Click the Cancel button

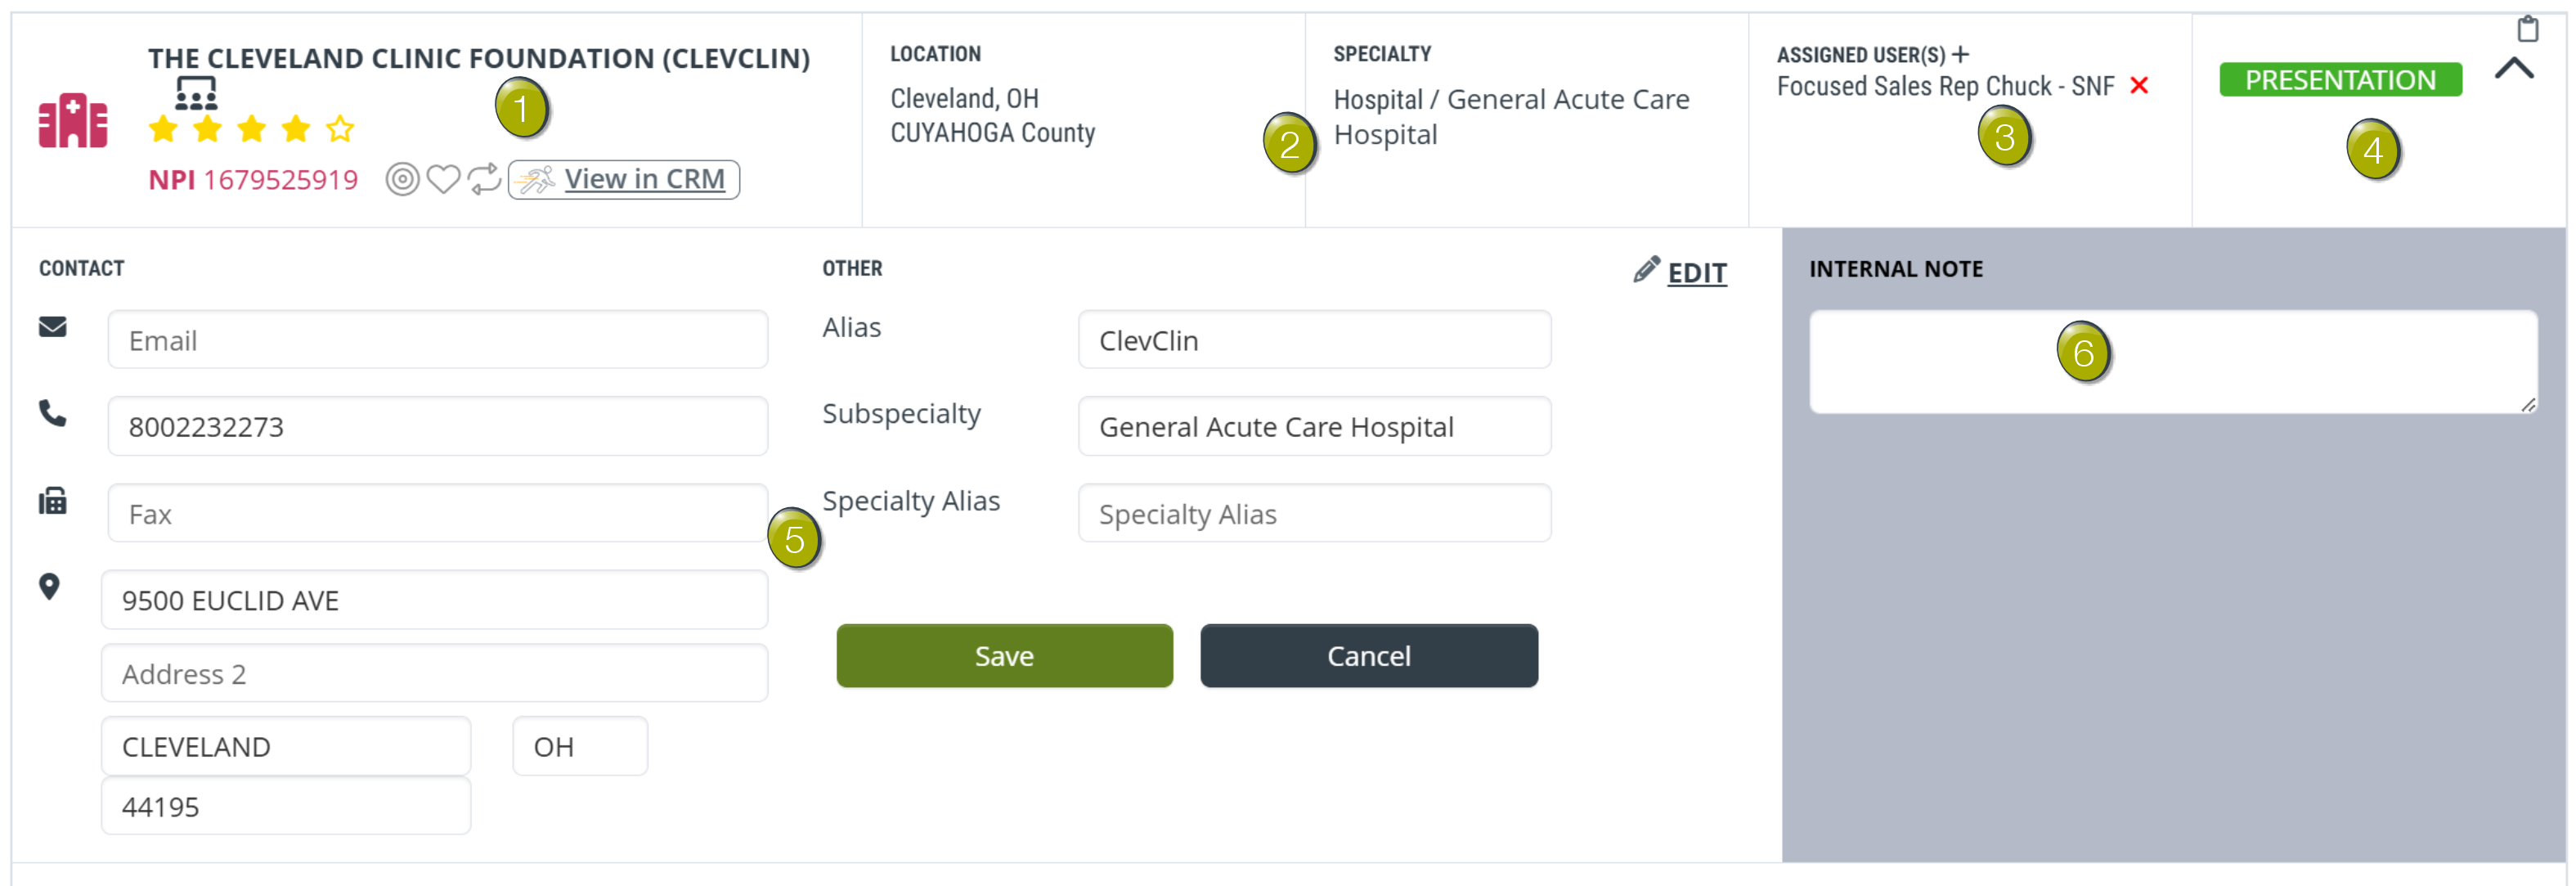pyautogui.click(x=1369, y=656)
